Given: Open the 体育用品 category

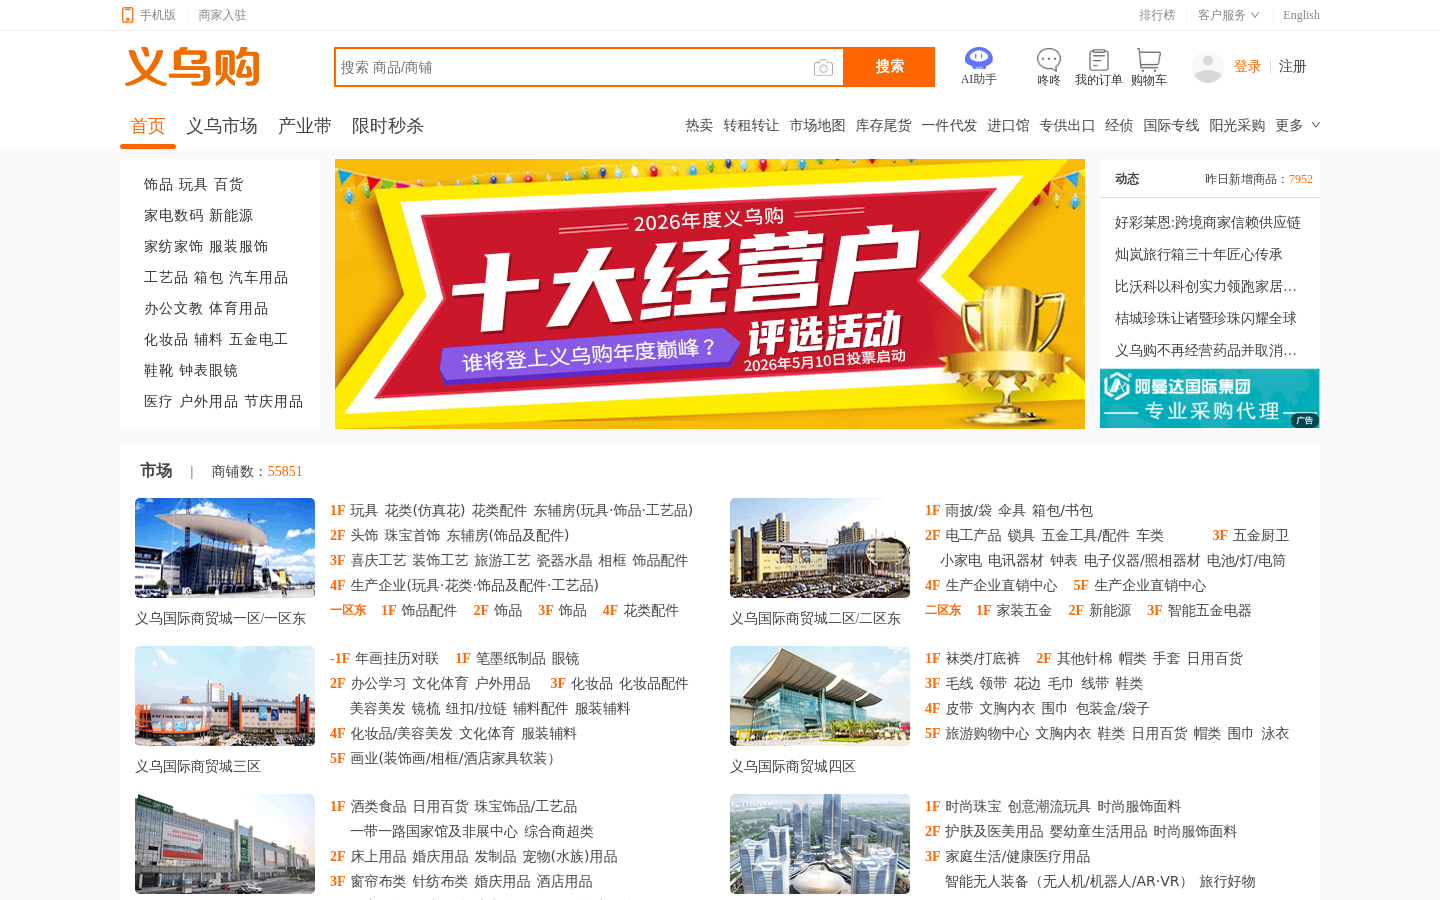Looking at the screenshot, I should [x=238, y=308].
